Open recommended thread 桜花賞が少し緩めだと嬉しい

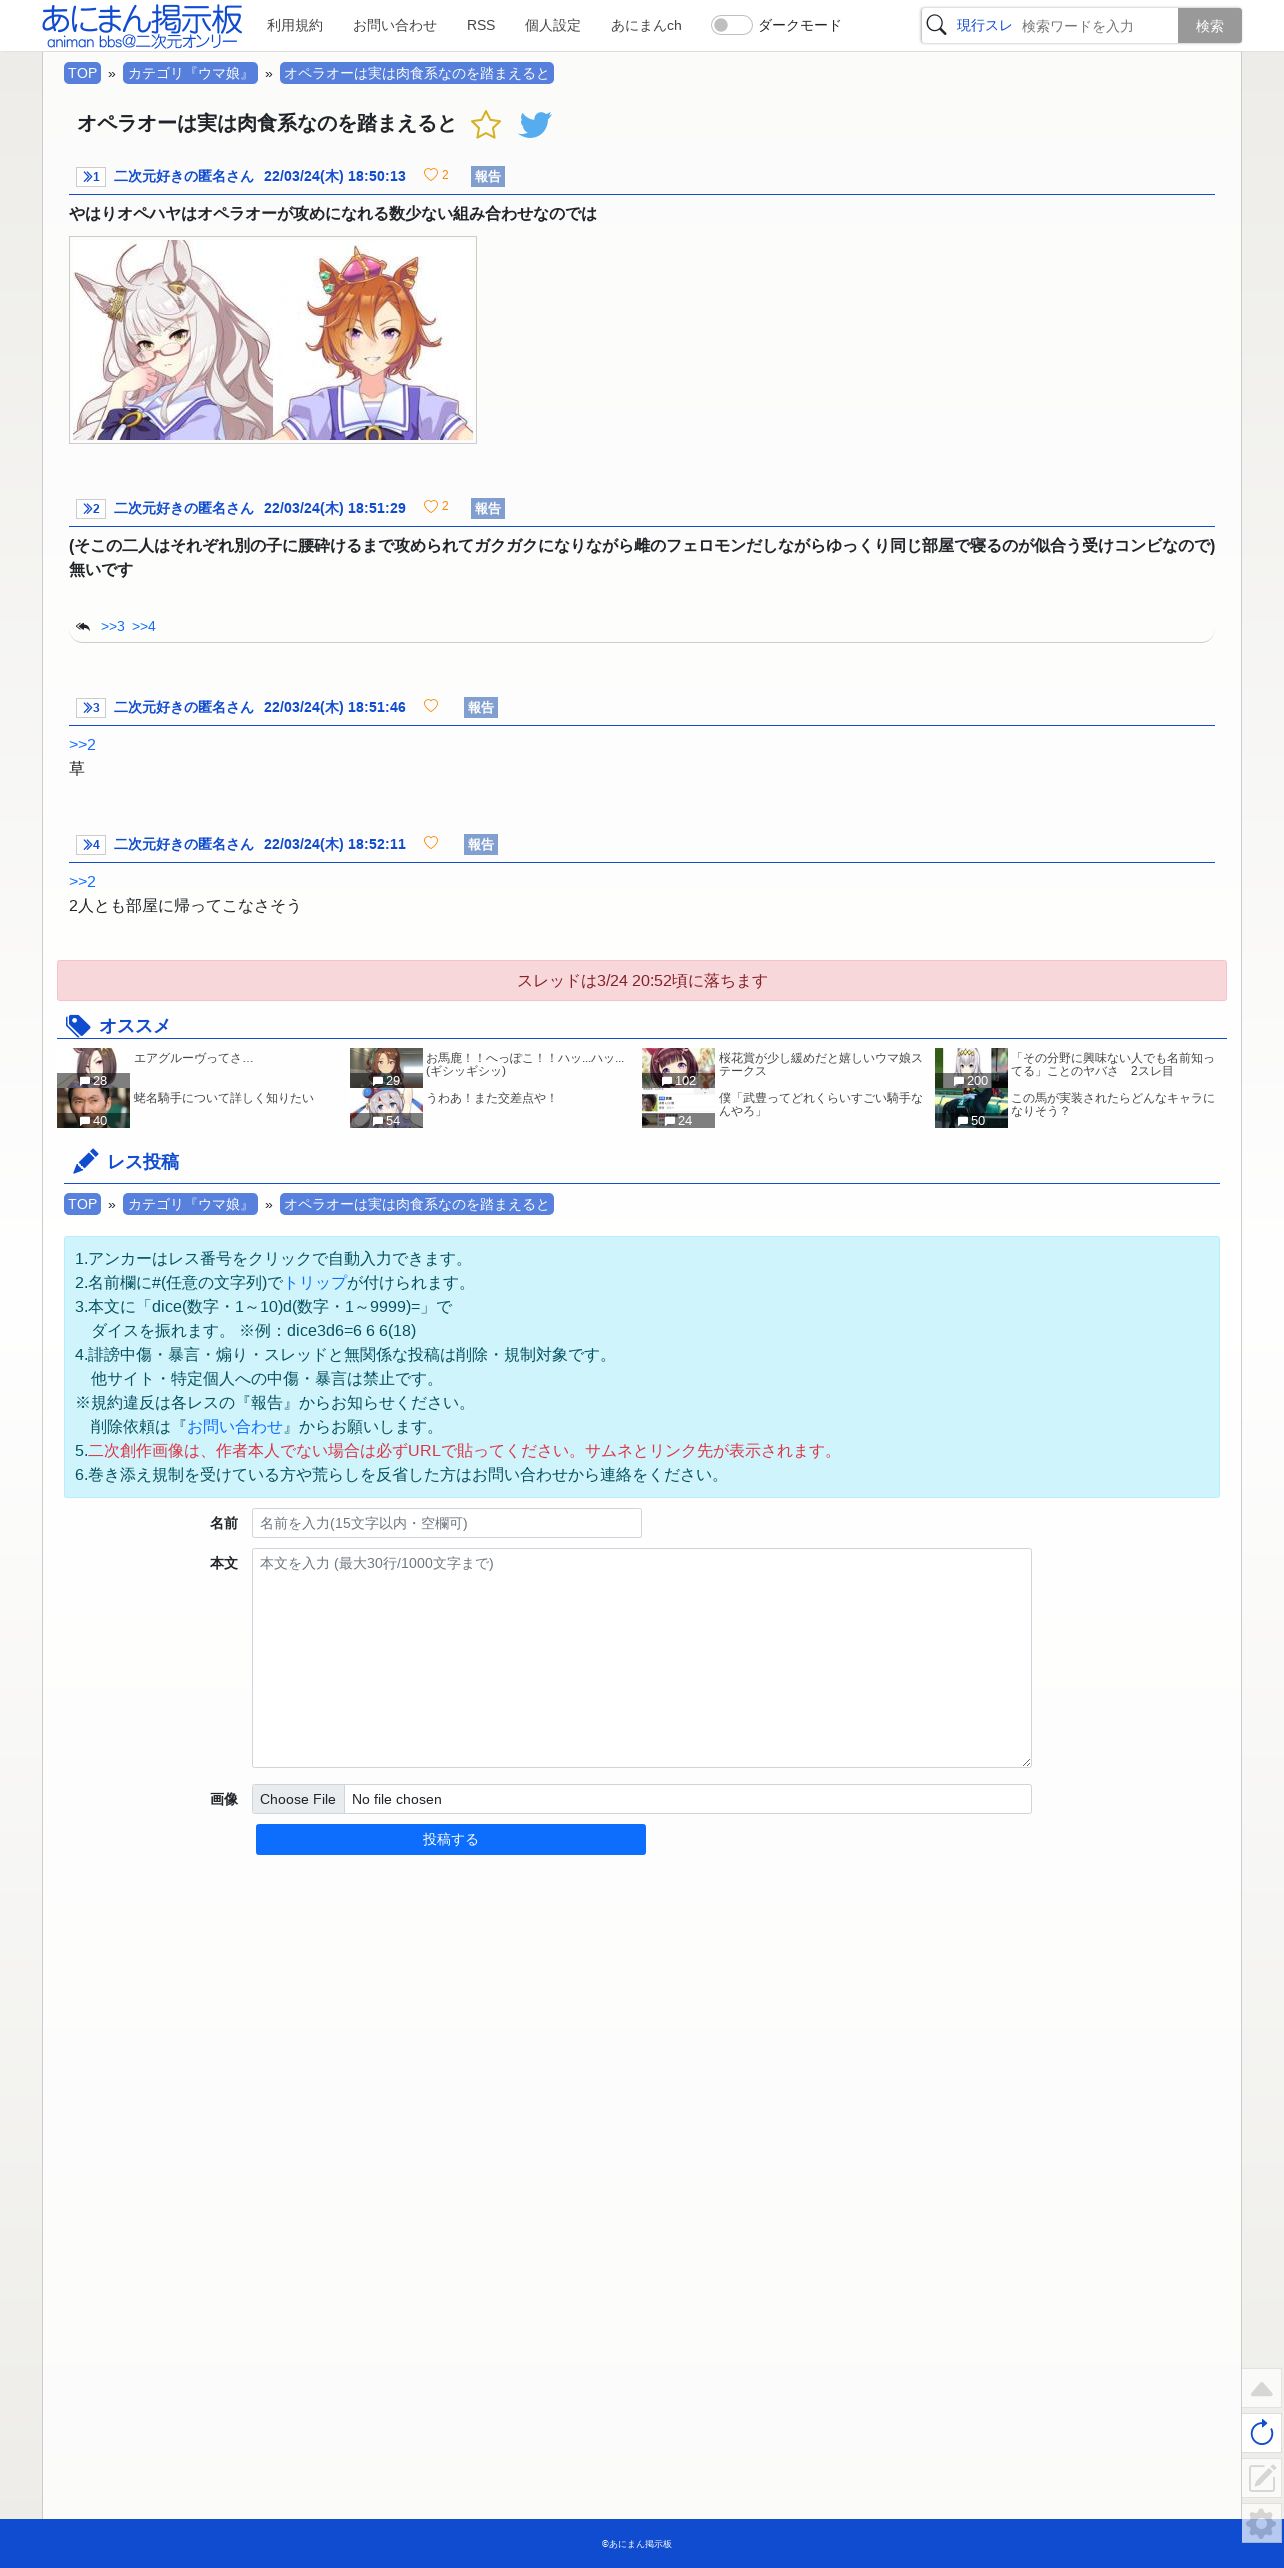point(820,1064)
